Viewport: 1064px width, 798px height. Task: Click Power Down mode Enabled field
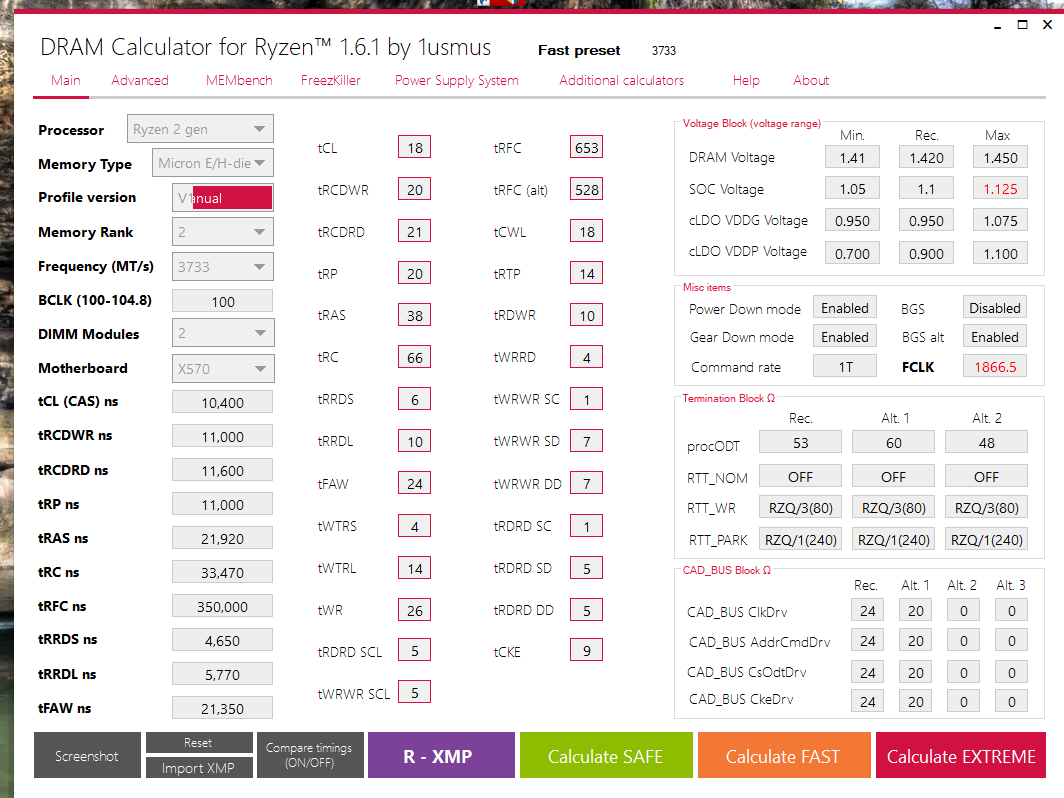(x=845, y=308)
